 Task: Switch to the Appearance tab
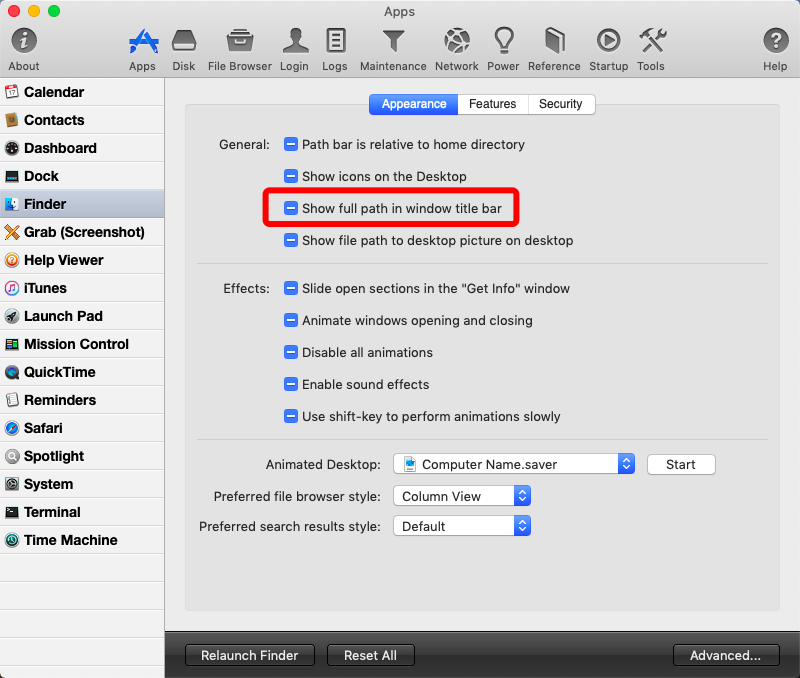[x=414, y=104]
